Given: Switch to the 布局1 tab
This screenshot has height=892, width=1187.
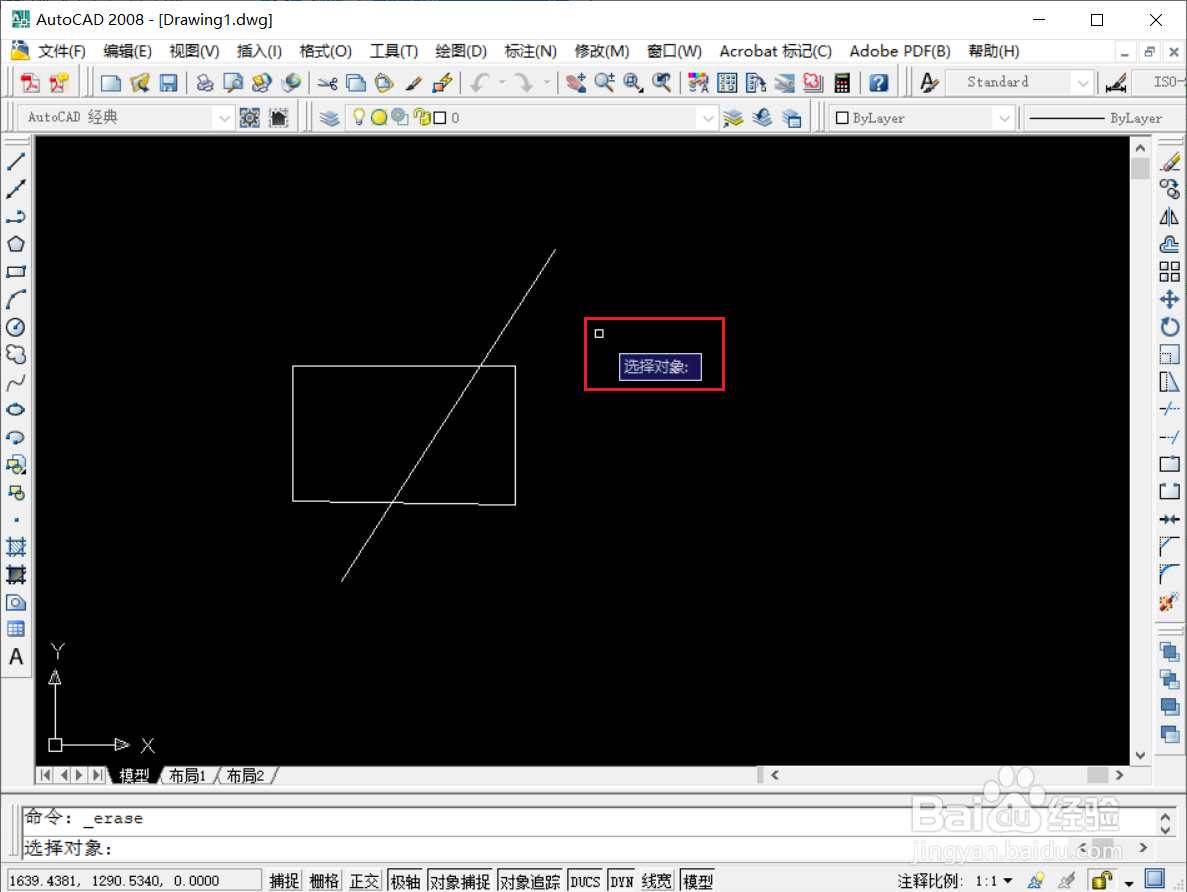Looking at the screenshot, I should pyautogui.click(x=187, y=775).
